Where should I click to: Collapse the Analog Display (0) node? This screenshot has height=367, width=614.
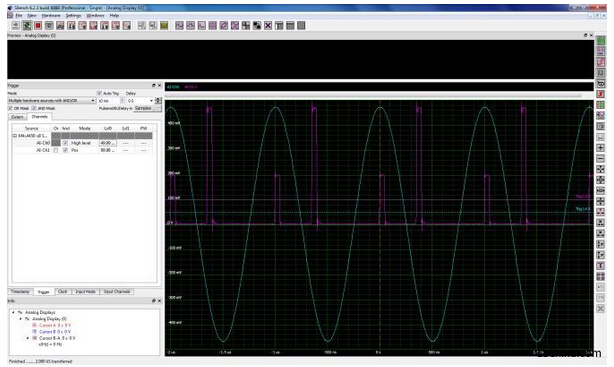click(21, 319)
